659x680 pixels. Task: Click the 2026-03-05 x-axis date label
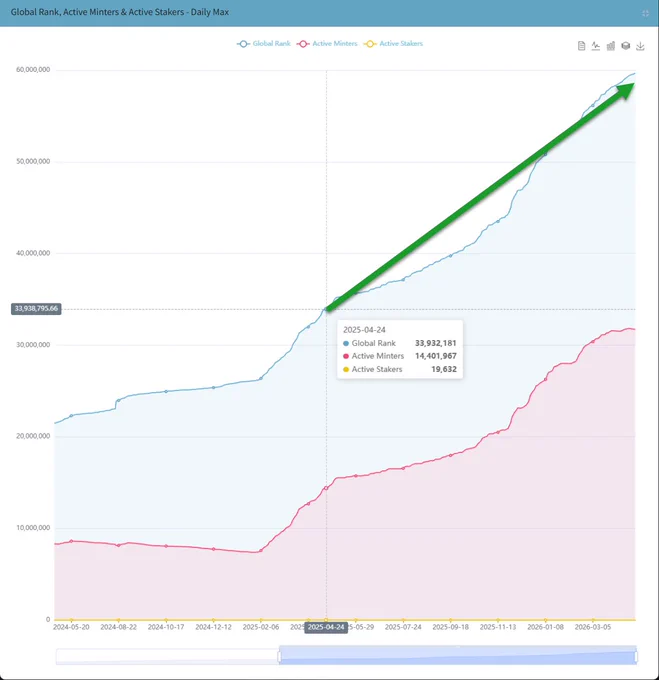pos(593,627)
